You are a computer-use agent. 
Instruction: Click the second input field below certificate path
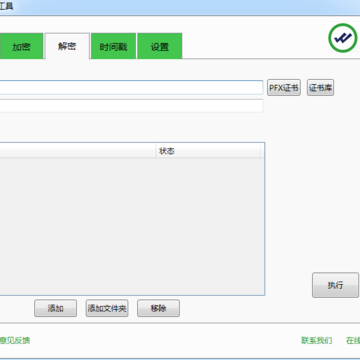click(x=131, y=106)
